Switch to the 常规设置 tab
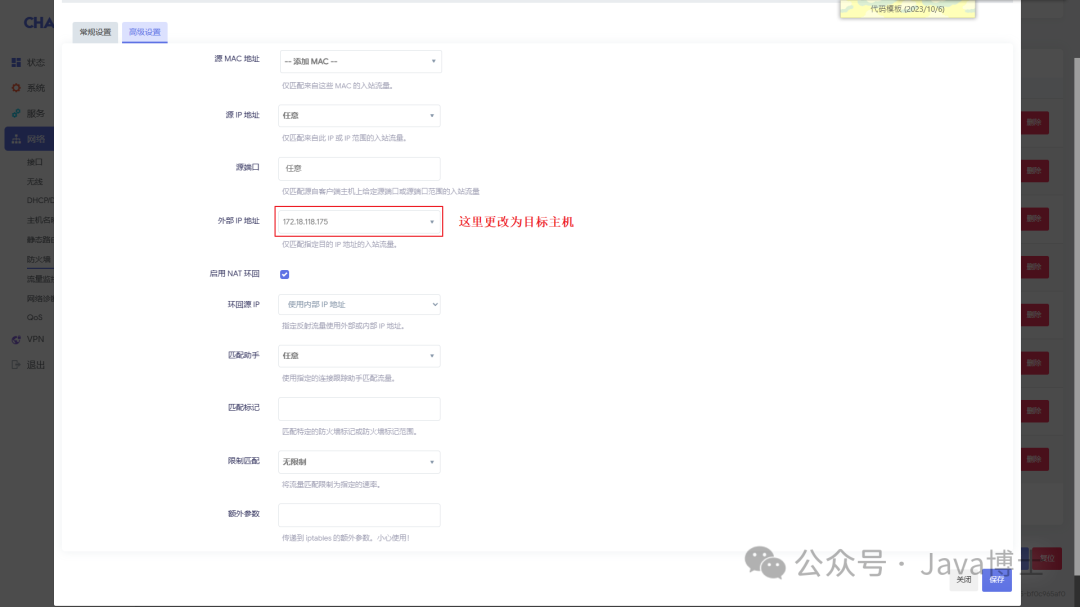Image resolution: width=1080 pixels, height=607 pixels. (94, 32)
